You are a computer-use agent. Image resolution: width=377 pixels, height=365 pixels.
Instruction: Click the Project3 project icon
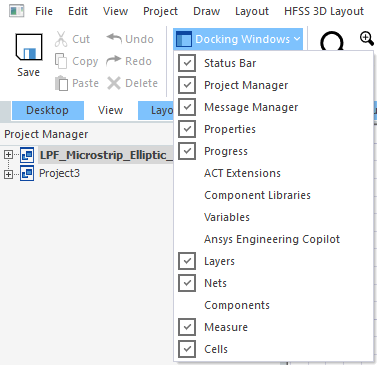(27, 173)
